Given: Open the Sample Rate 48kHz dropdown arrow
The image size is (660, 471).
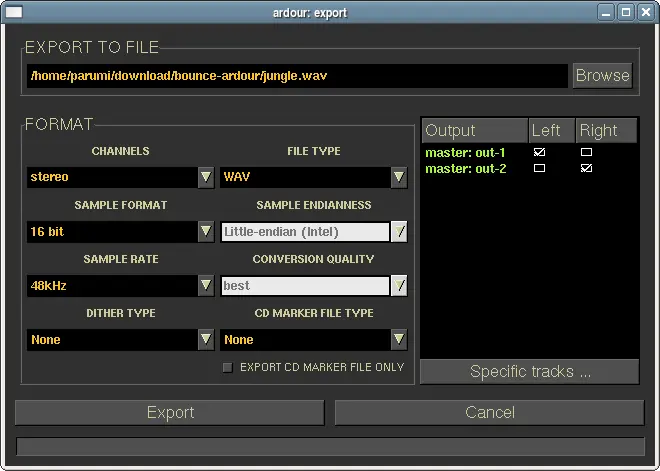Looking at the screenshot, I should 206,285.
